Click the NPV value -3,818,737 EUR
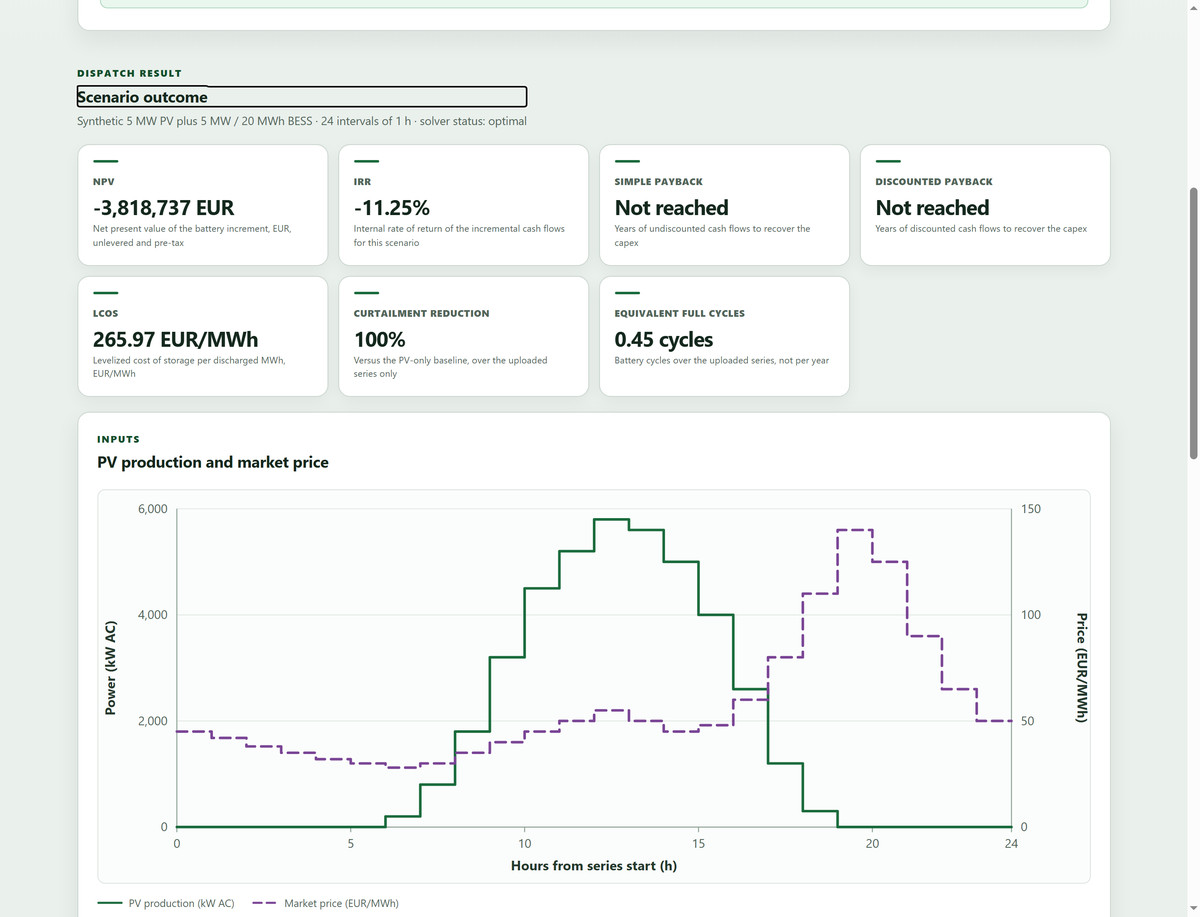This screenshot has width=1200, height=917. [163, 208]
